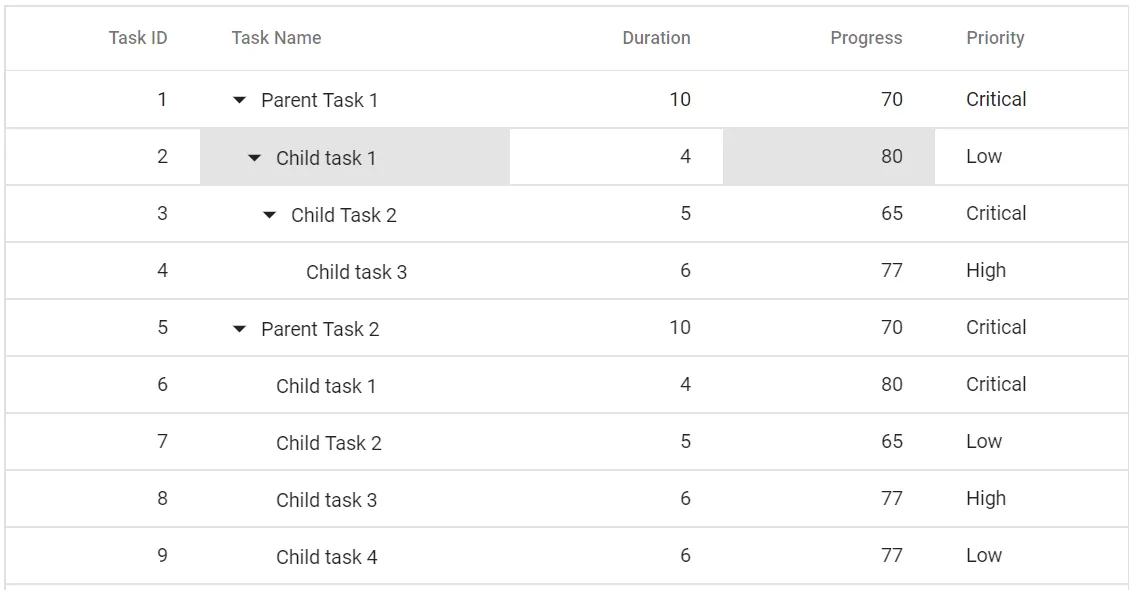This screenshot has width=1134, height=590.
Task: Sort by the Task ID column header
Action: point(138,37)
